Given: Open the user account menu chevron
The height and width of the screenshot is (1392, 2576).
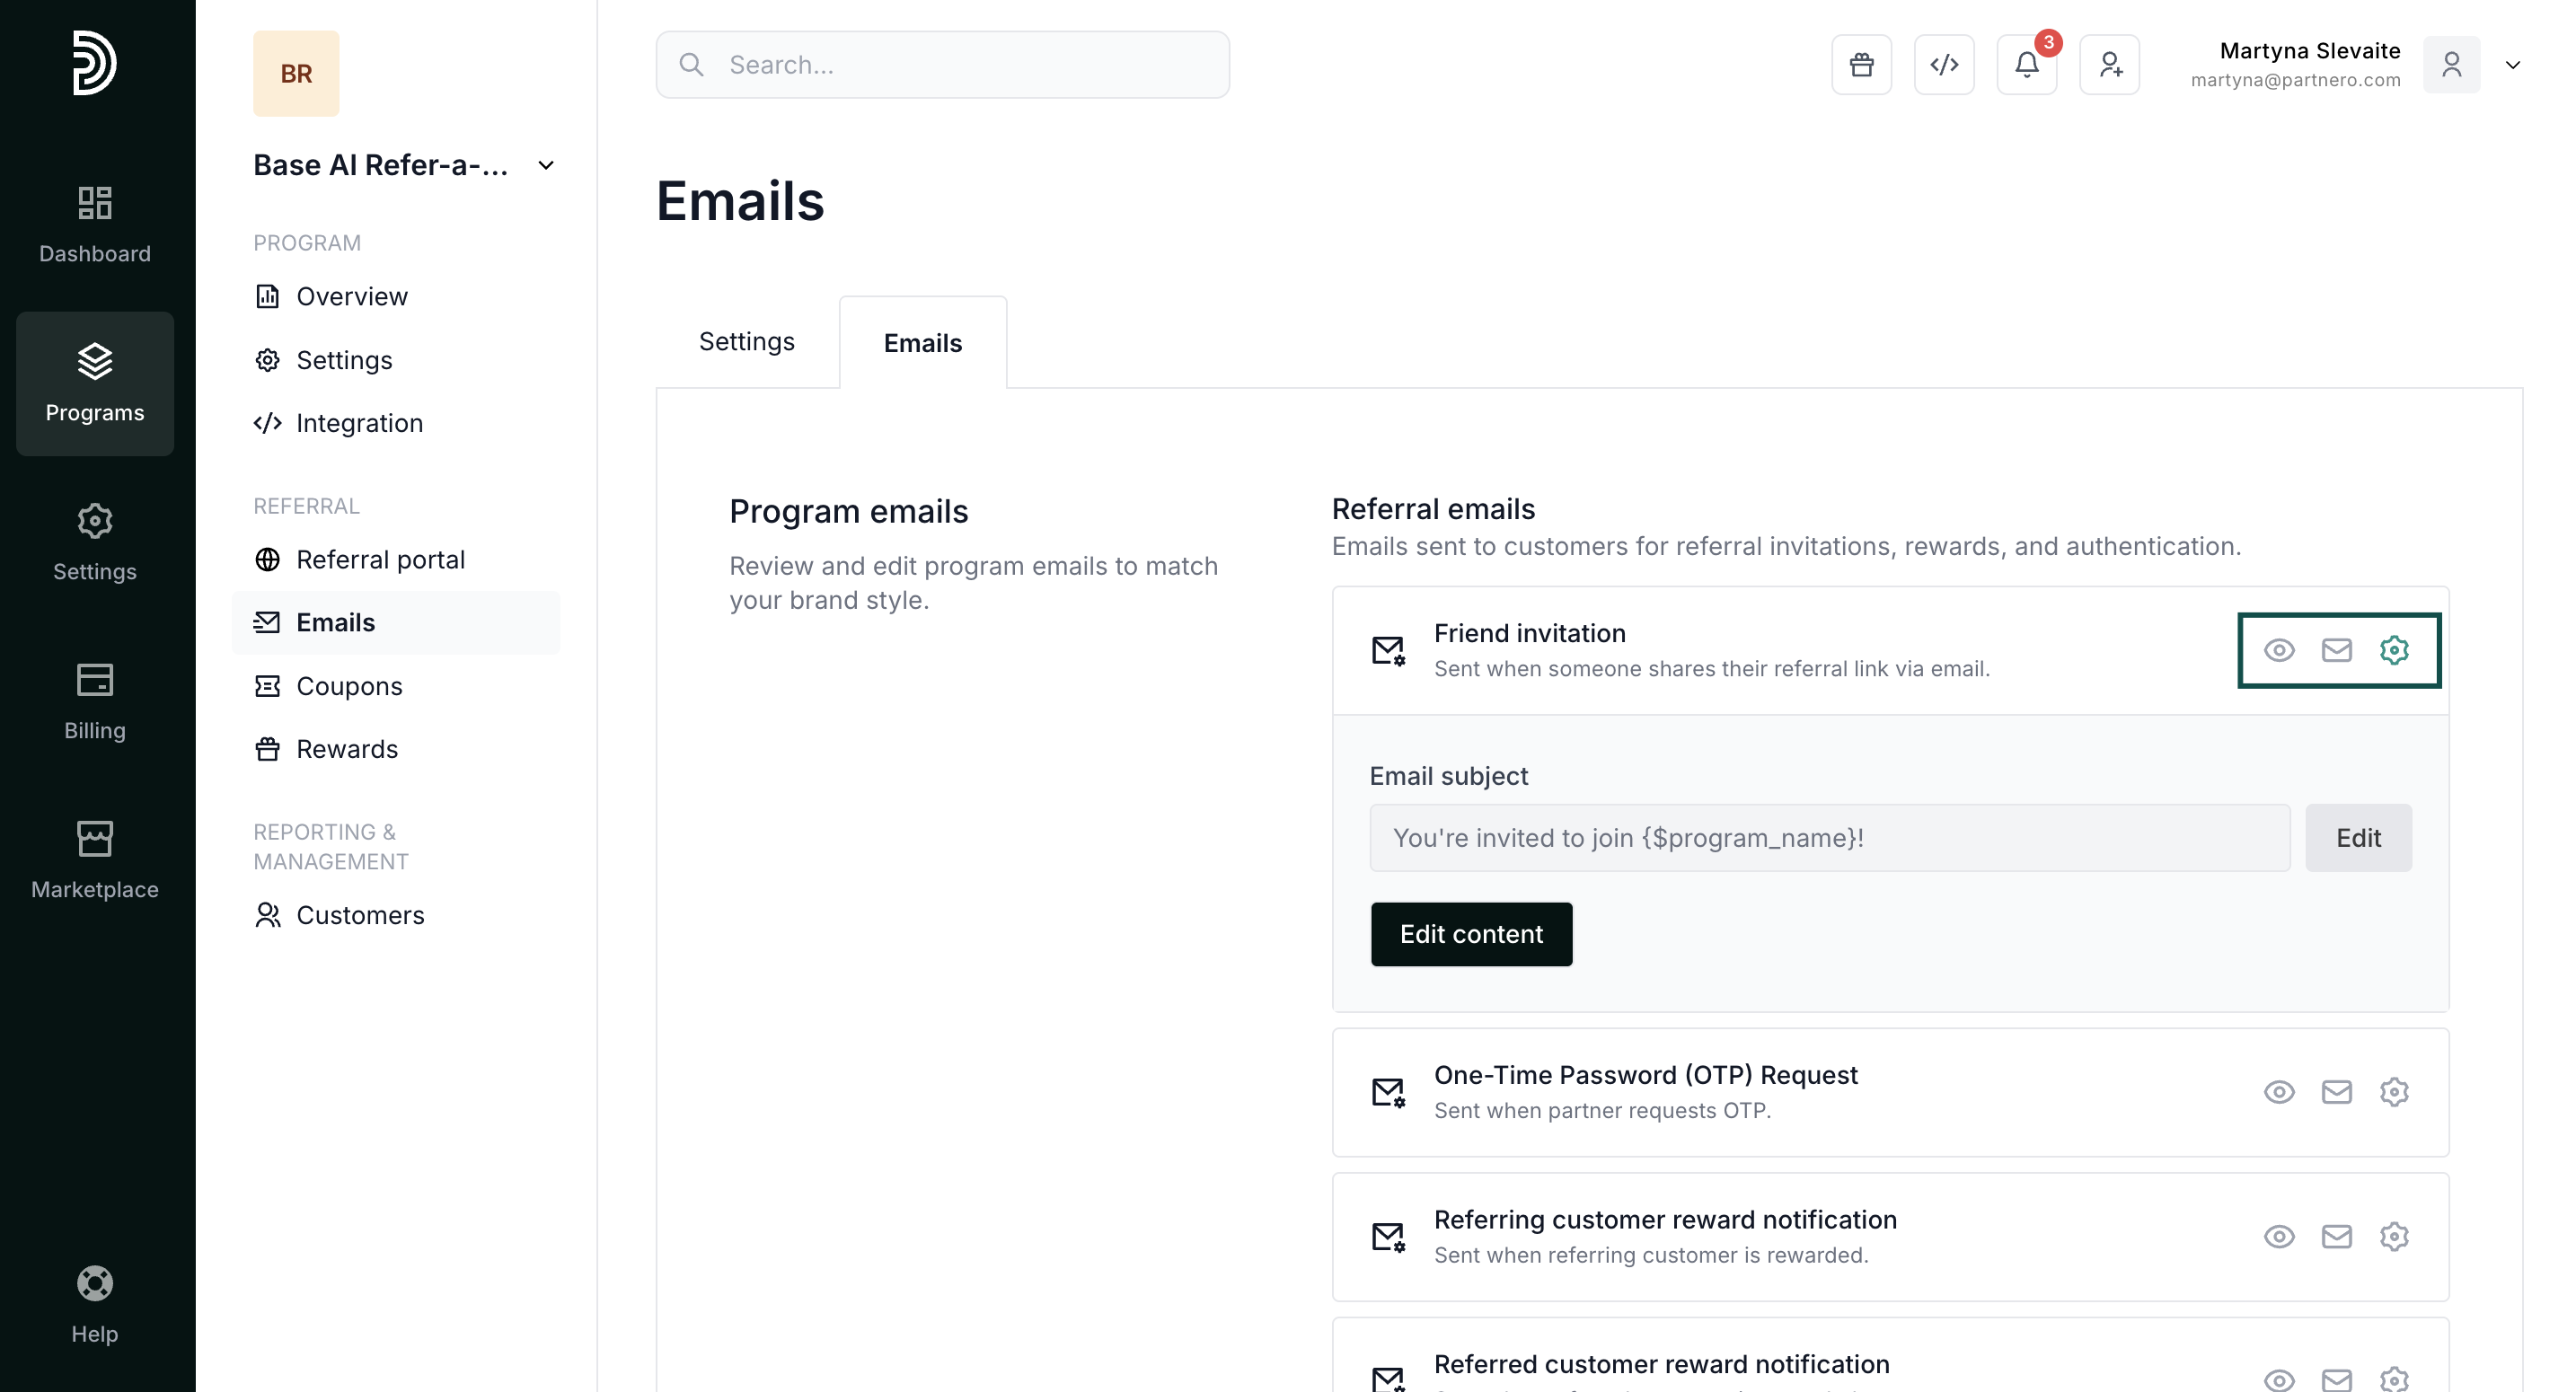Looking at the screenshot, I should pos(2512,65).
